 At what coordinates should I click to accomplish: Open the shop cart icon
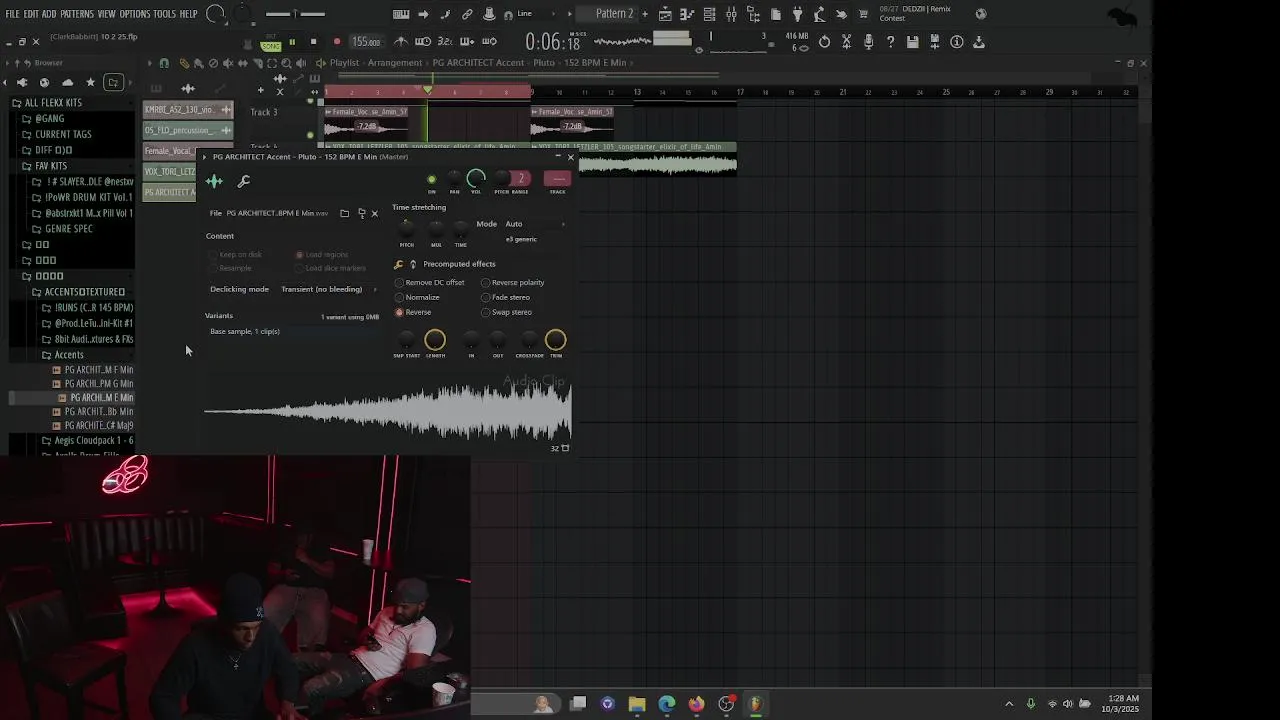tap(863, 14)
